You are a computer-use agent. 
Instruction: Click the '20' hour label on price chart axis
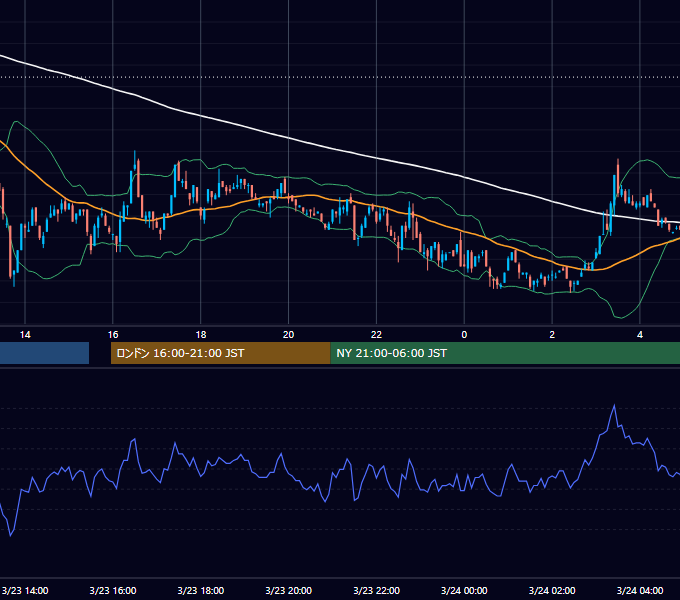pos(288,335)
